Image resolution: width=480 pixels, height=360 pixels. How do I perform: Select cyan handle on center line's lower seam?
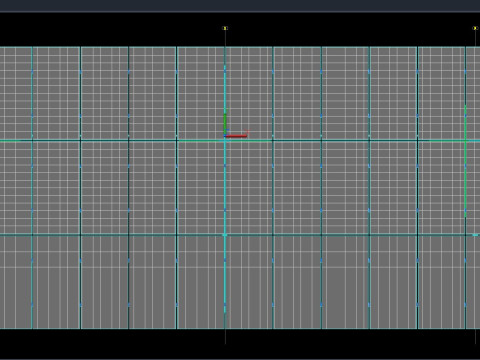[225, 235]
